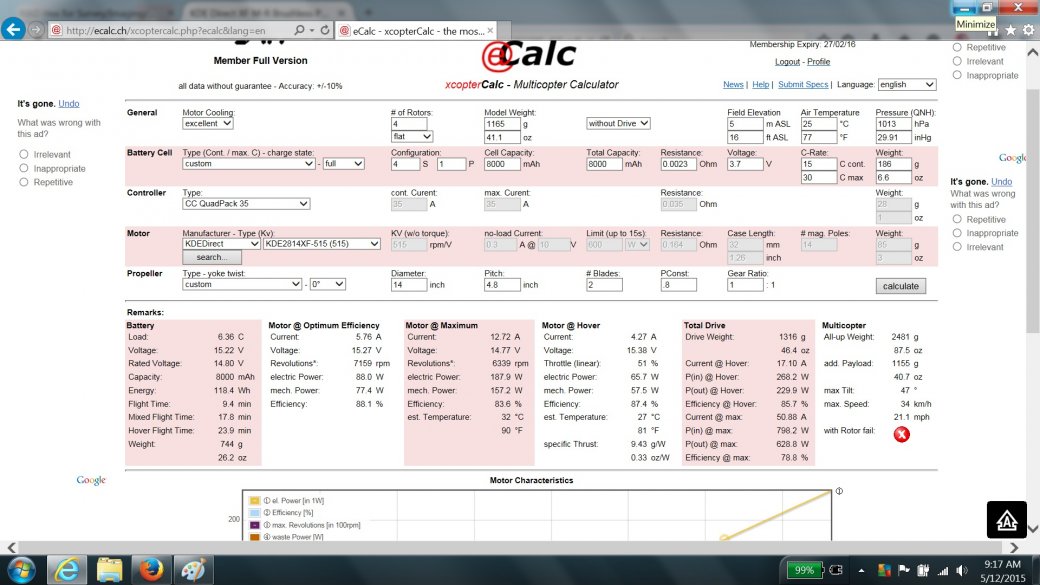Open the Windows Start button
1040x585 pixels.
[x=21, y=570]
